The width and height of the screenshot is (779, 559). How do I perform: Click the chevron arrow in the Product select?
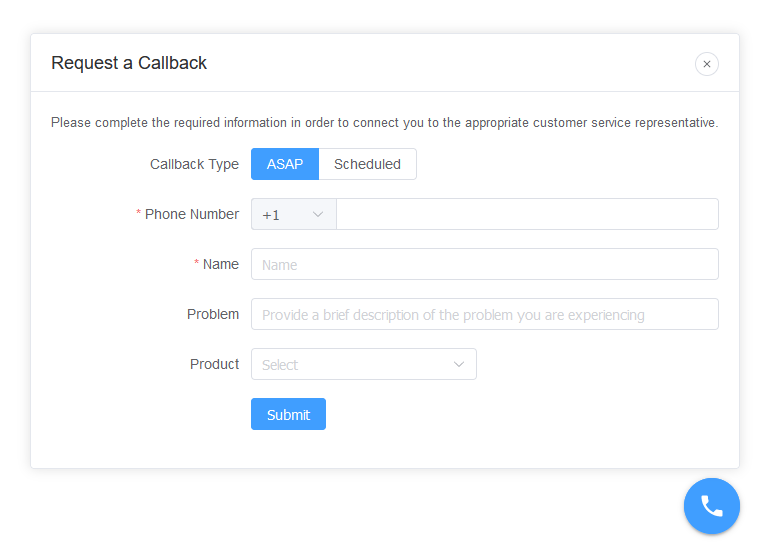459,365
